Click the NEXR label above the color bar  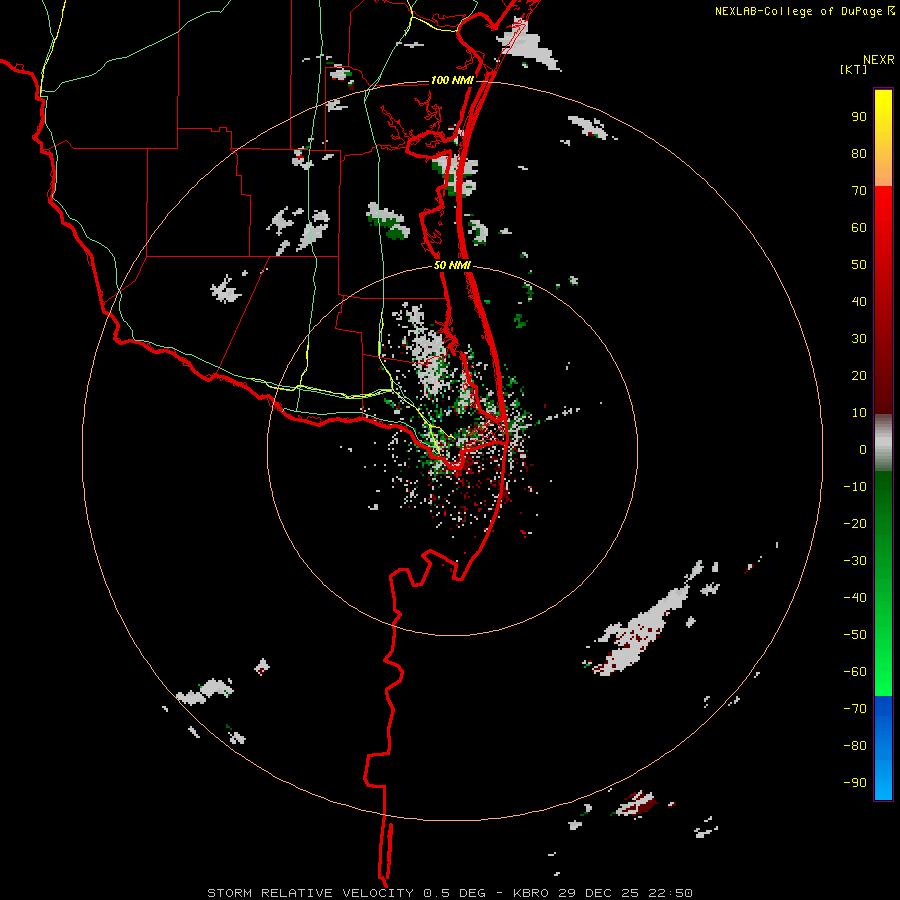tap(879, 60)
